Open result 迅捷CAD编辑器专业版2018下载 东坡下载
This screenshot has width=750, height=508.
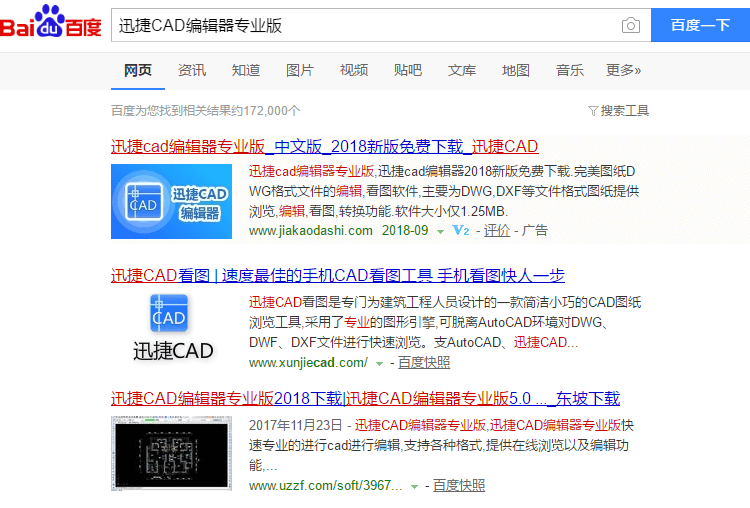coord(365,398)
